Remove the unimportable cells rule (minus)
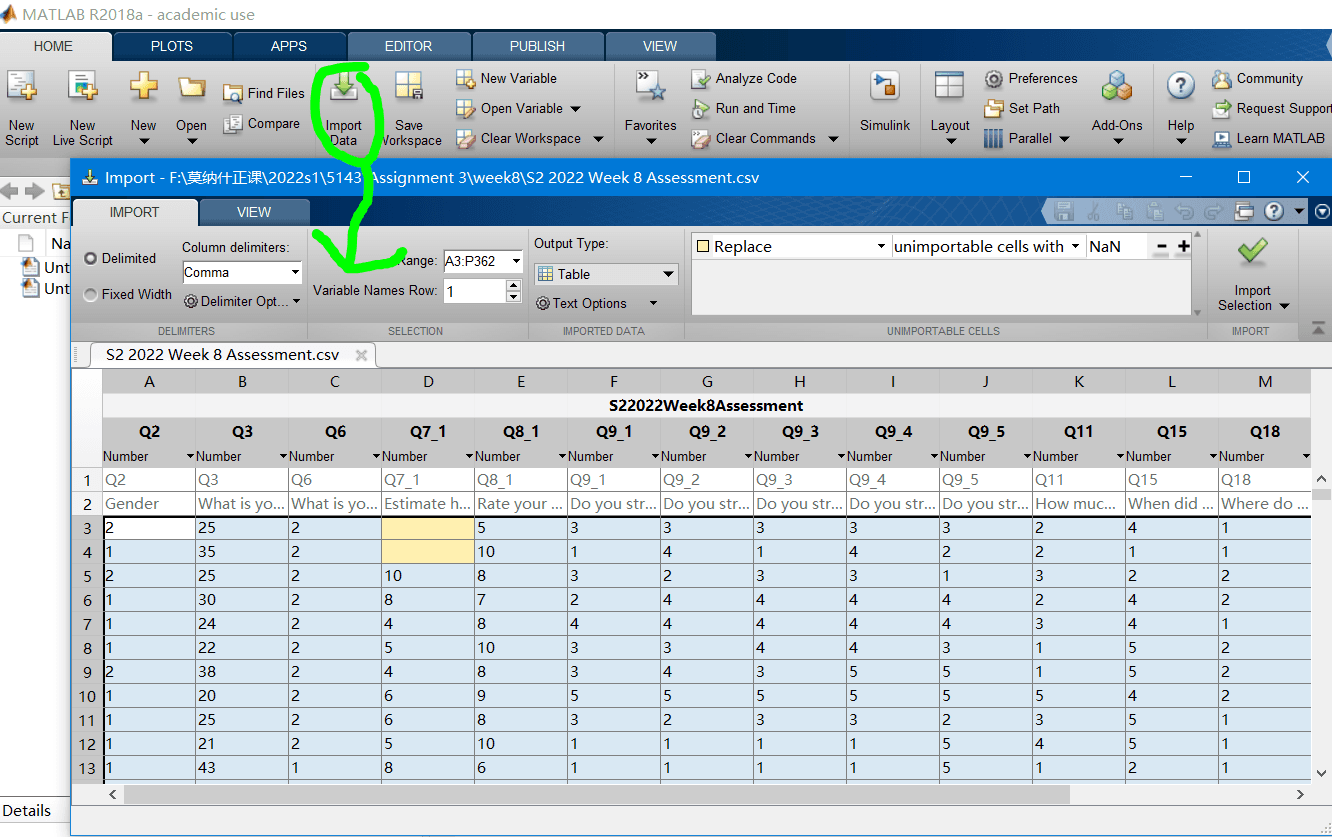The height and width of the screenshot is (837, 1332). pyautogui.click(x=1161, y=246)
